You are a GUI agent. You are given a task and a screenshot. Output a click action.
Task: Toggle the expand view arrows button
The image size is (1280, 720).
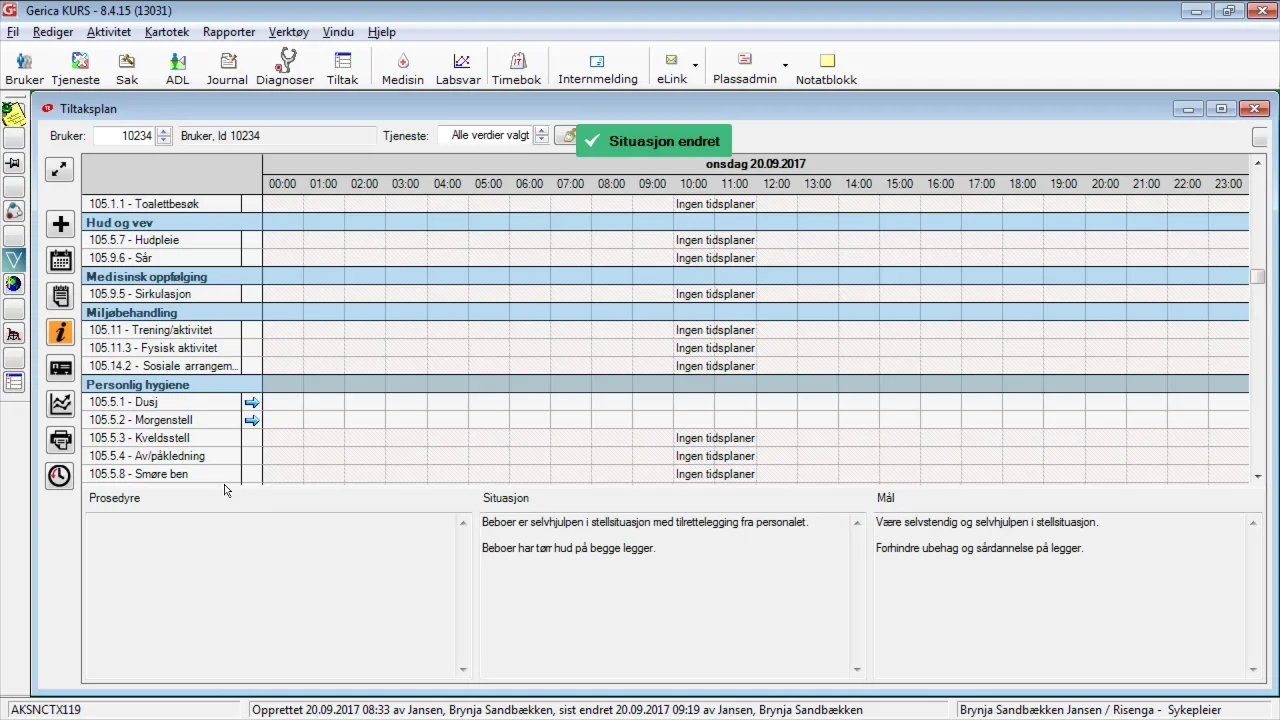click(60, 169)
